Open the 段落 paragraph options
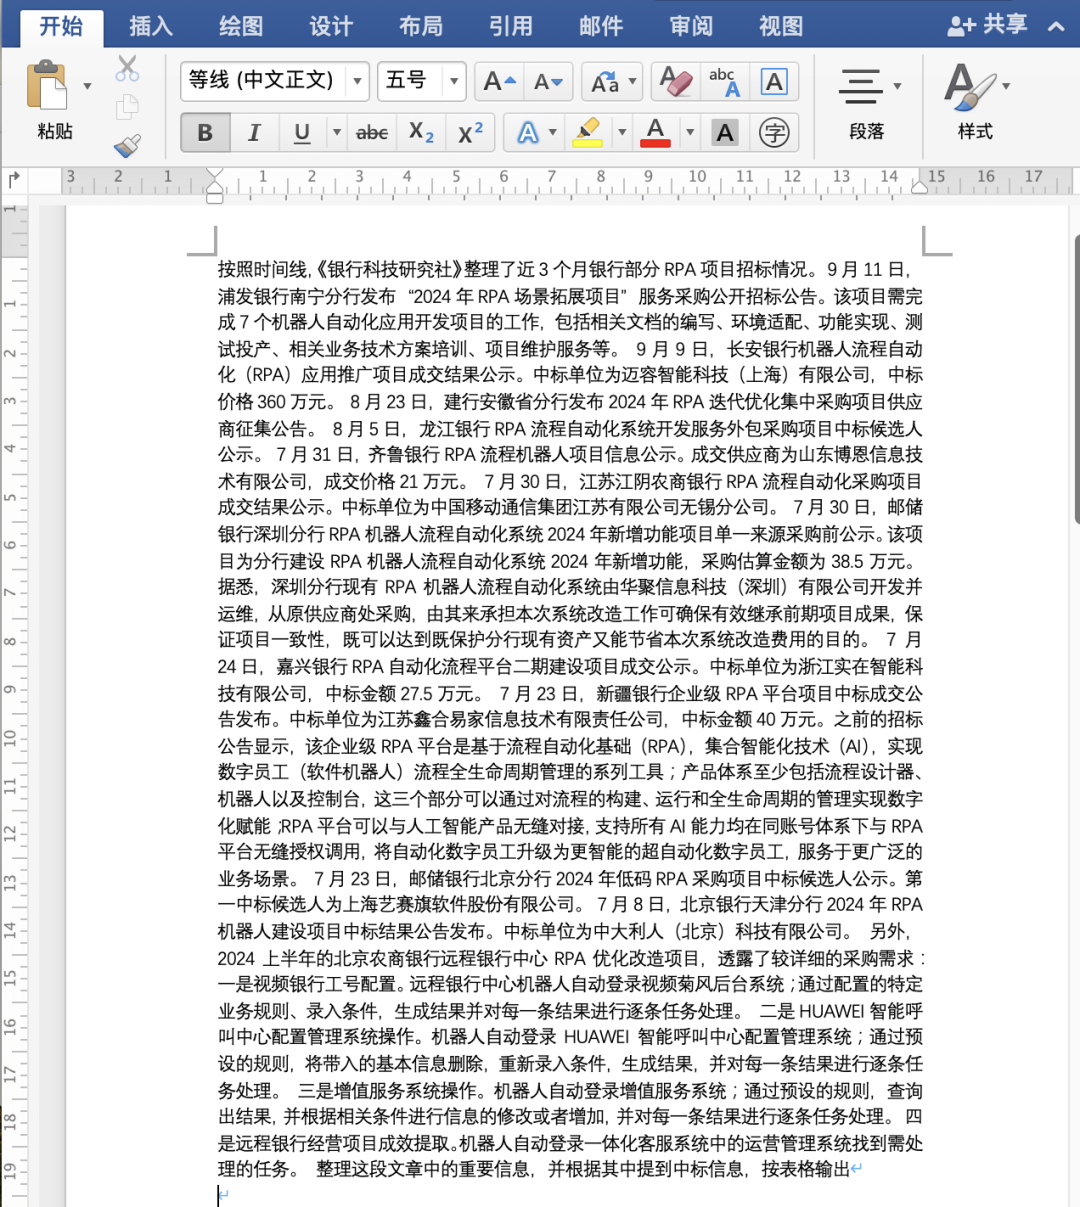1080x1207 pixels. (x=867, y=103)
